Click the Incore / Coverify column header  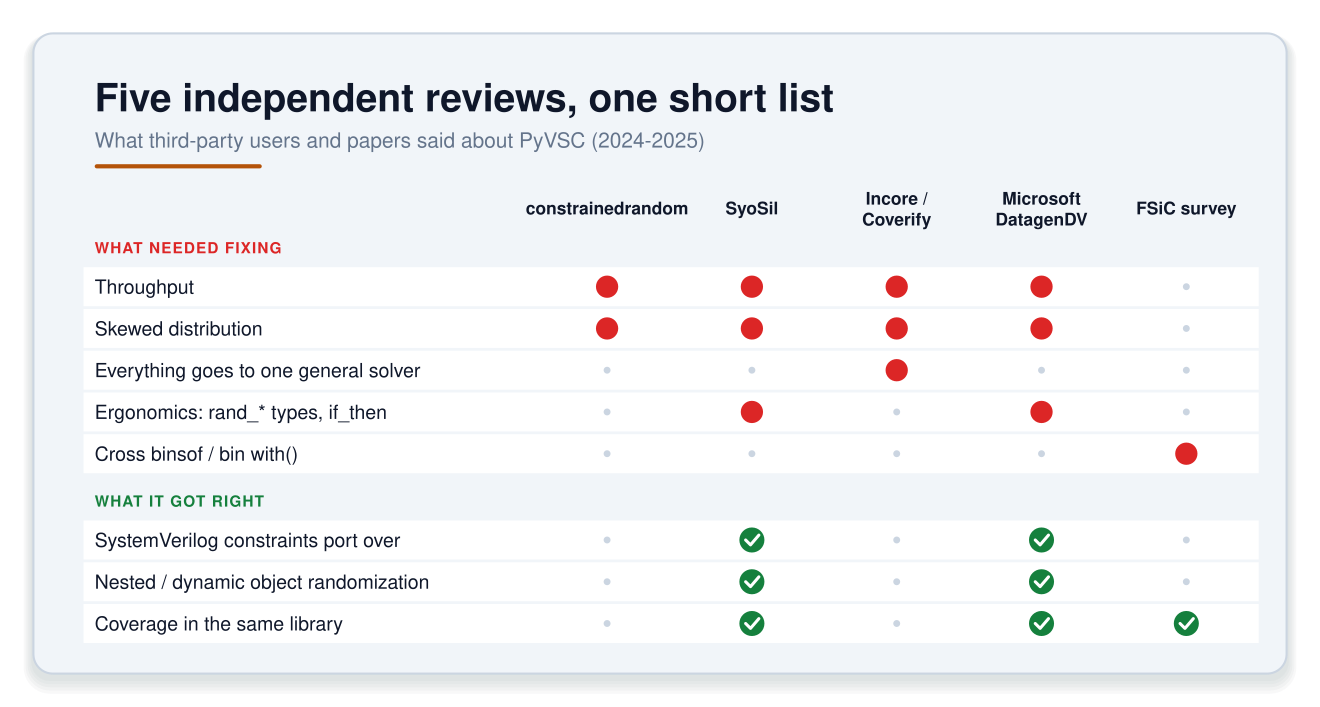pyautogui.click(x=897, y=209)
